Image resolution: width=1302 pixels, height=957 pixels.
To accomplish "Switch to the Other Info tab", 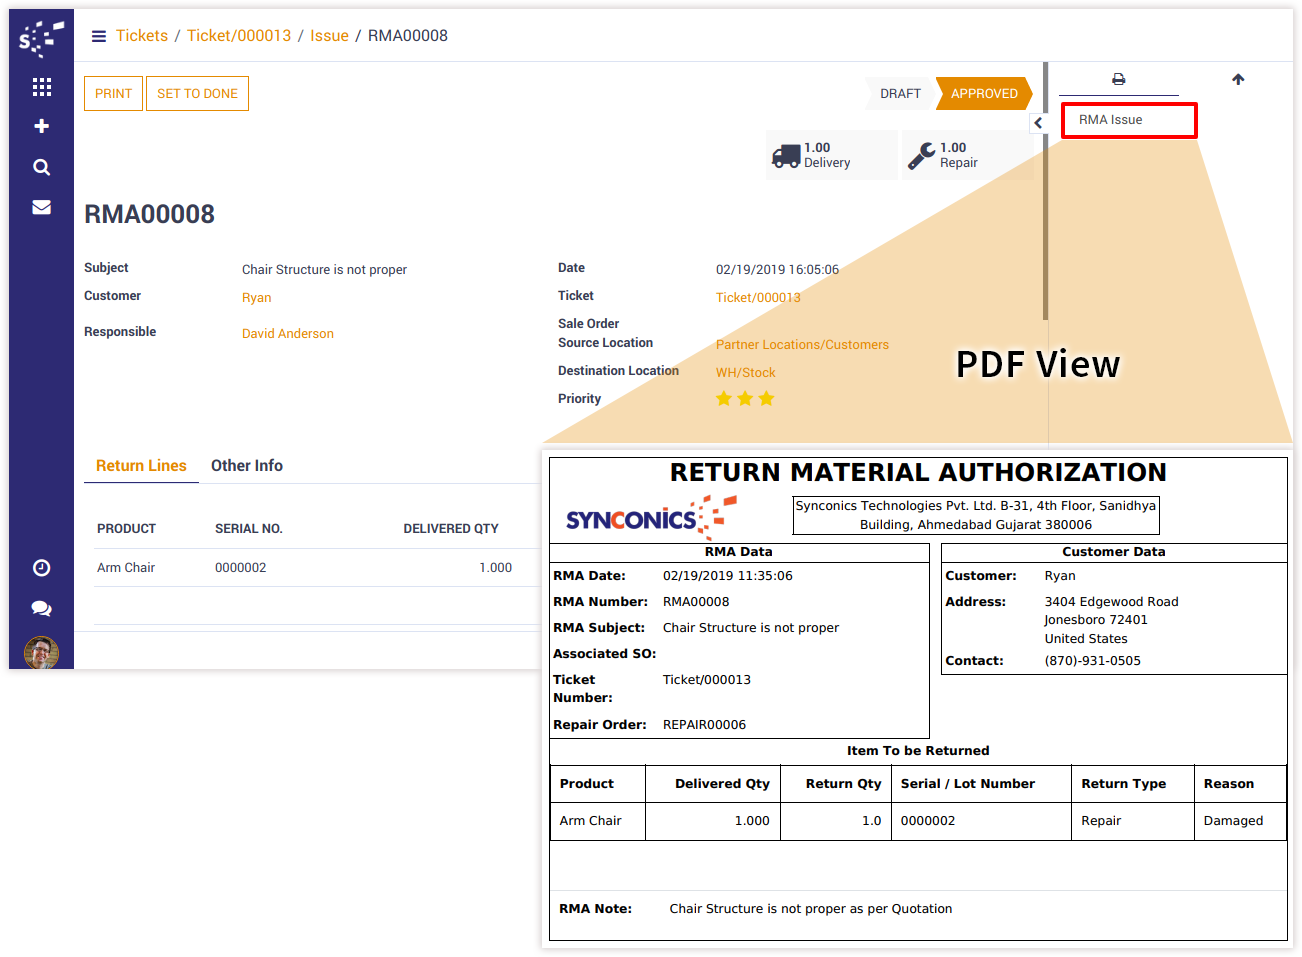I will (x=247, y=466).
